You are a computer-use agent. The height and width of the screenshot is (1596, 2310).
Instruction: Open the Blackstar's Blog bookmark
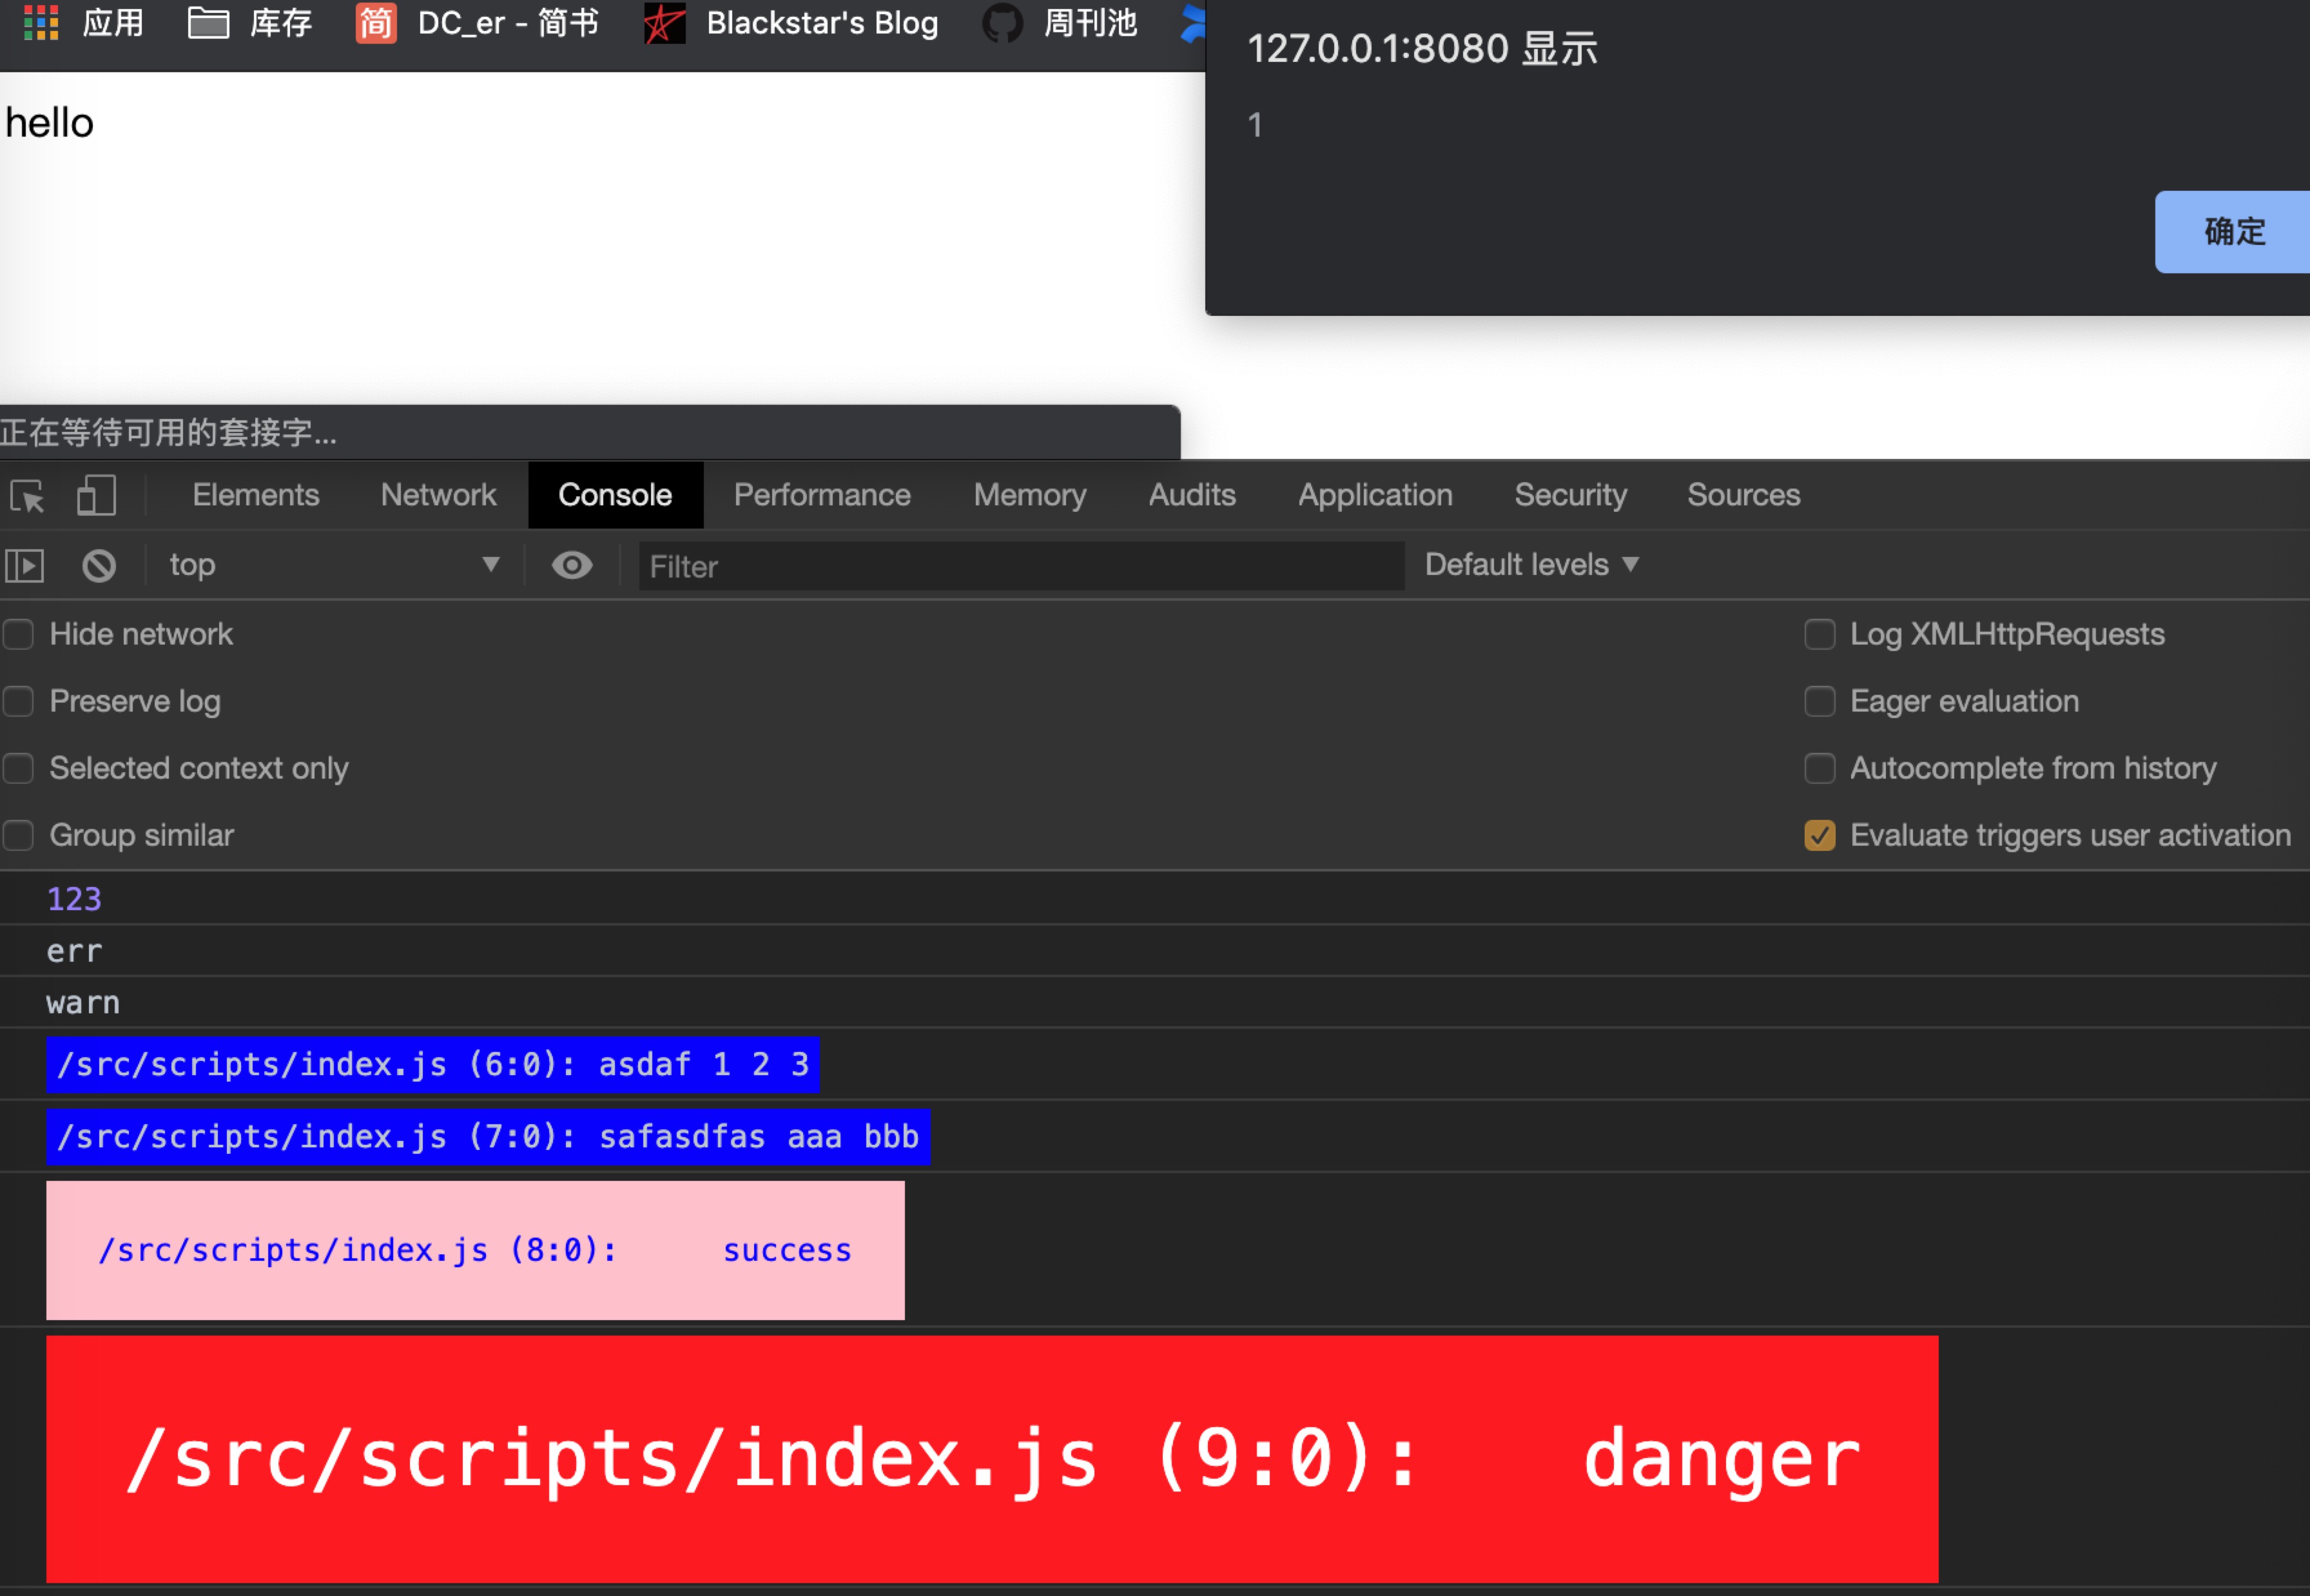pos(791,22)
